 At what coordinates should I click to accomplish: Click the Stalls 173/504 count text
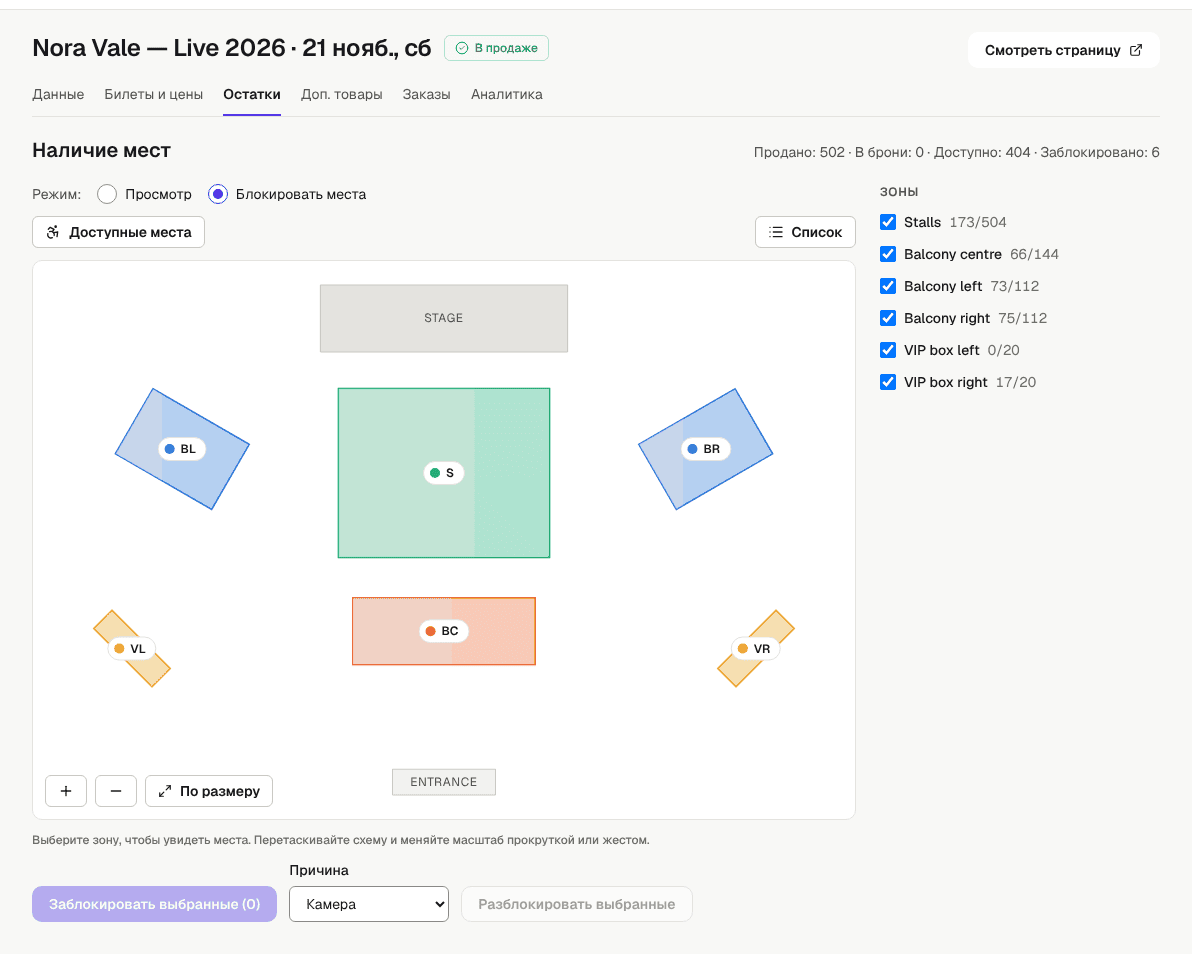click(978, 222)
